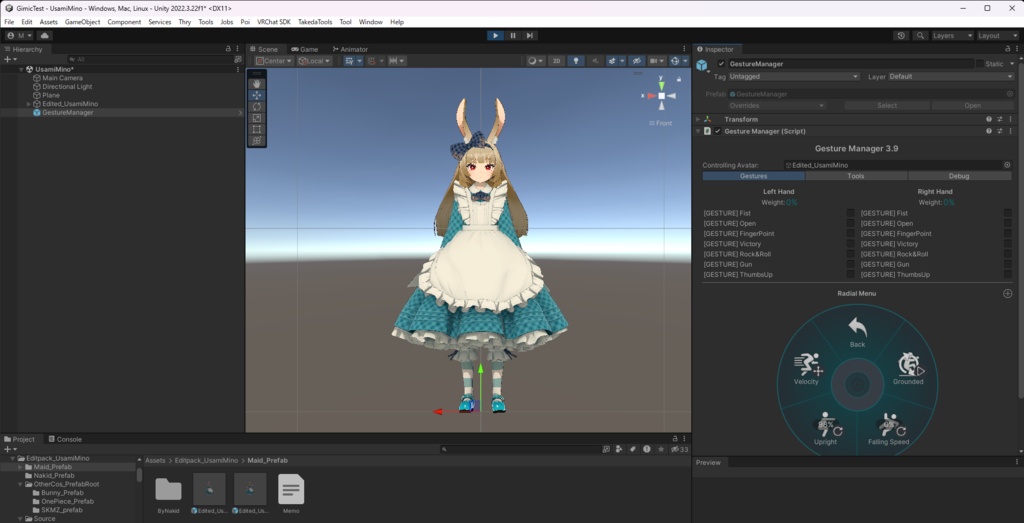
Task: Click the Undo History icon
Action: [x=901, y=35]
